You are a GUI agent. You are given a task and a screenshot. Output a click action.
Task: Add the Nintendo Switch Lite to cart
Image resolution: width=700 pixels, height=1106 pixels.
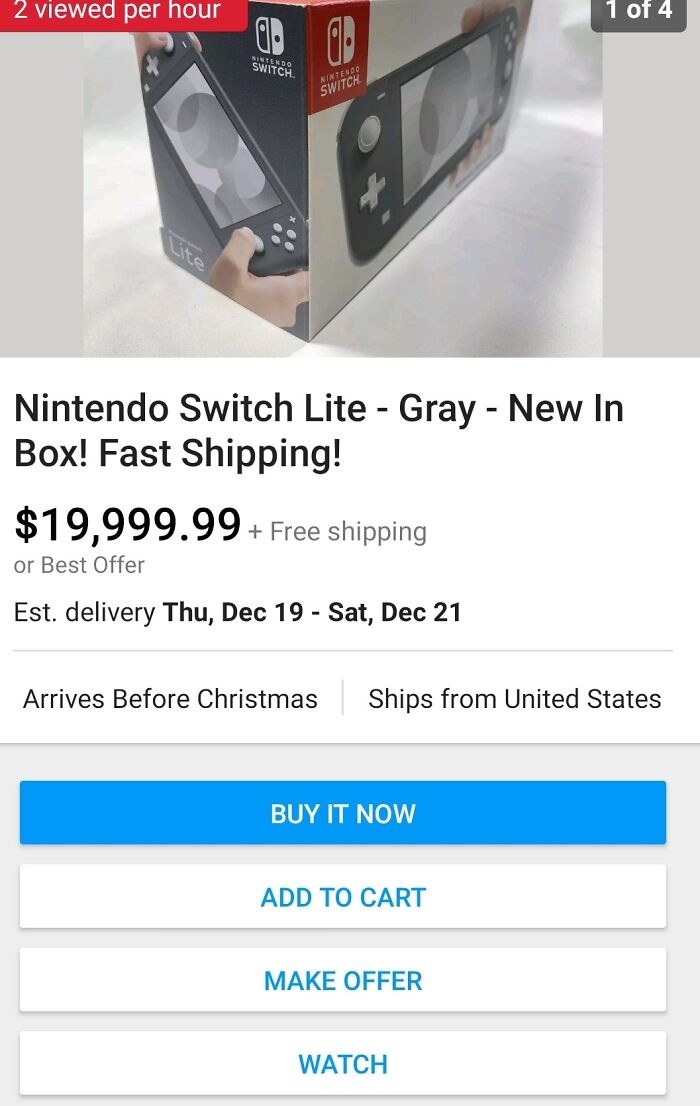(x=343, y=896)
